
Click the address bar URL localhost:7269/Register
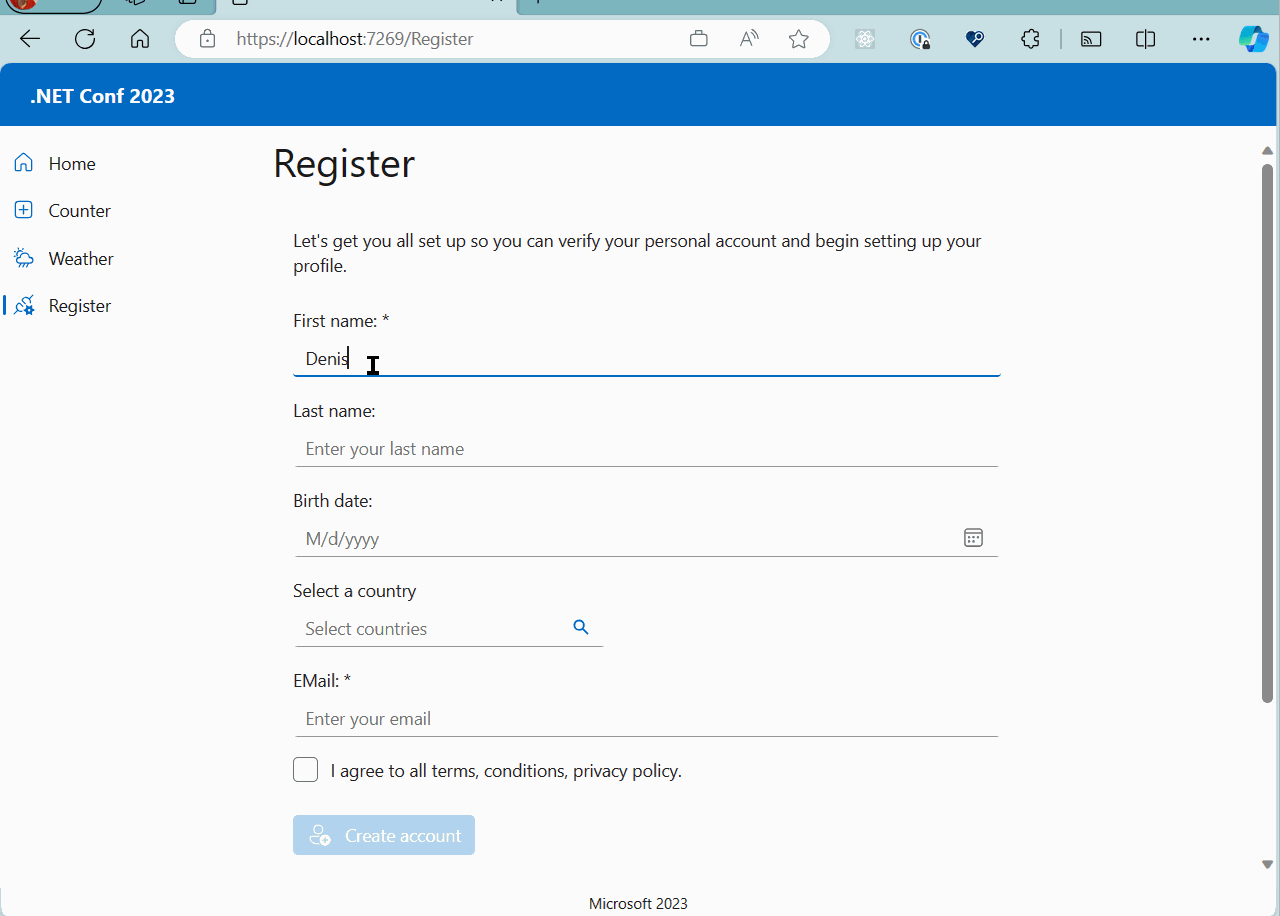[x=355, y=39]
